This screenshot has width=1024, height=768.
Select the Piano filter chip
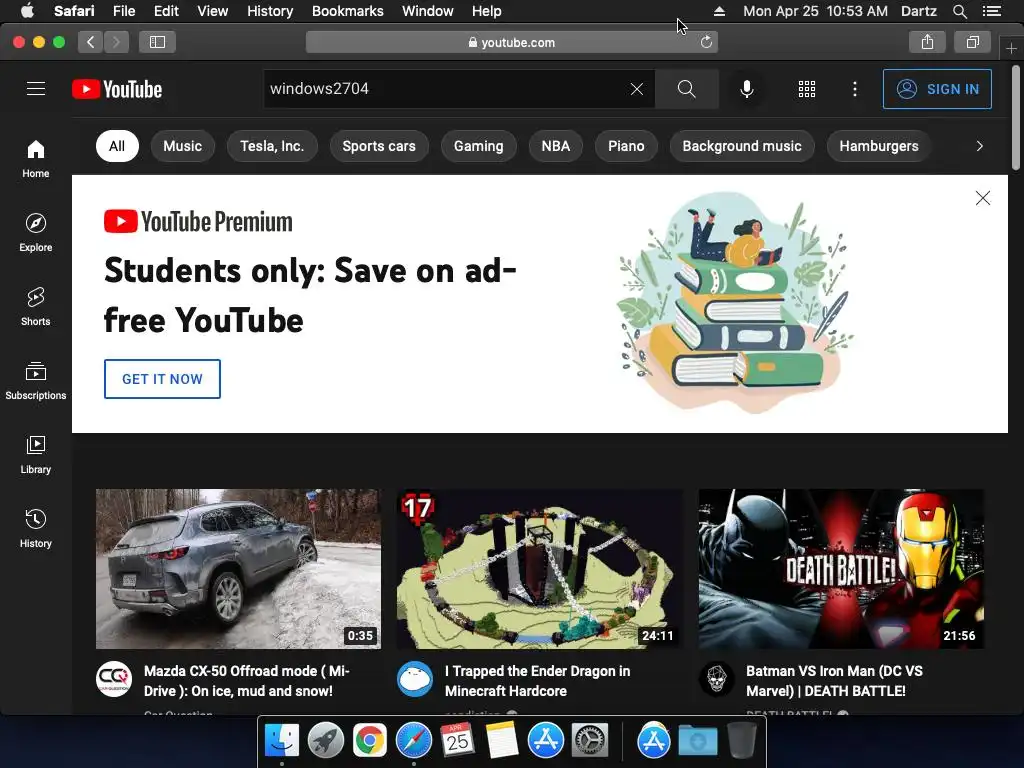(626, 146)
